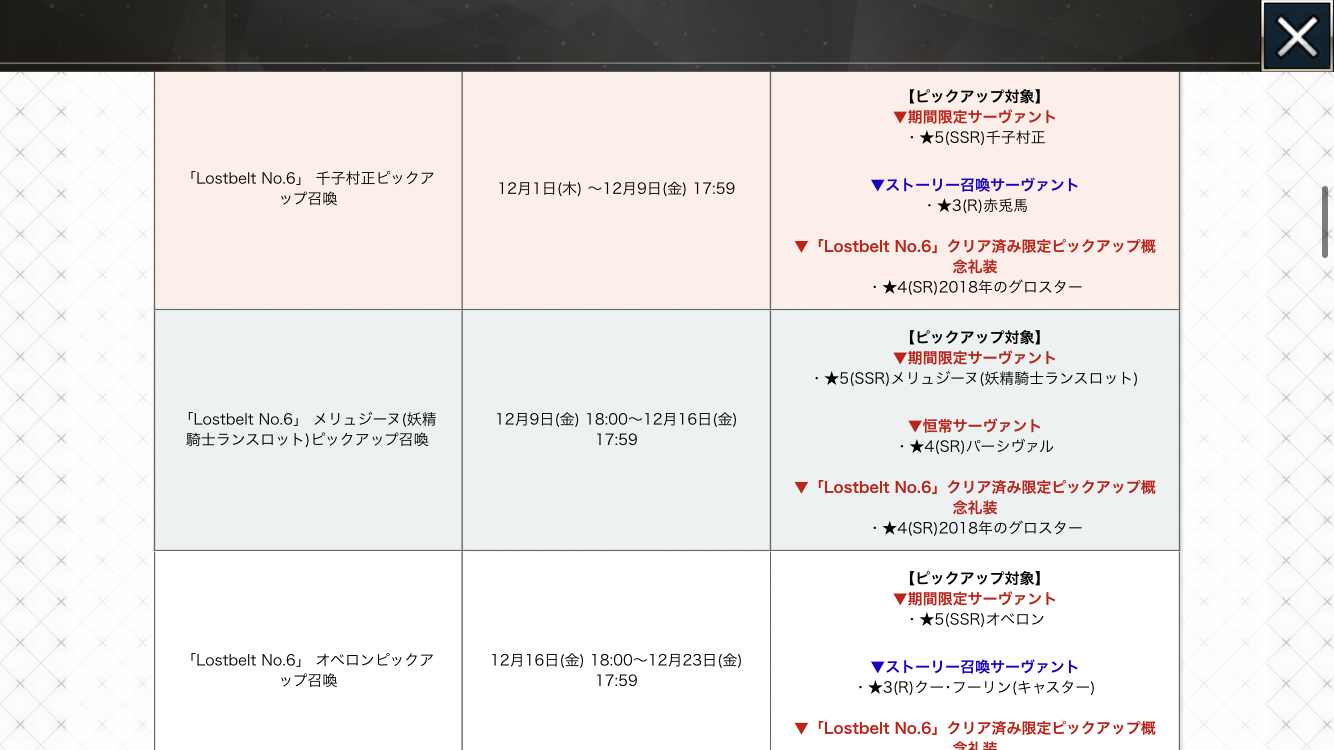The image size is (1334, 750).
Task: Select the blue ストーリー召喚サーヴァント heading above 赤兎馬
Action: pos(975,185)
